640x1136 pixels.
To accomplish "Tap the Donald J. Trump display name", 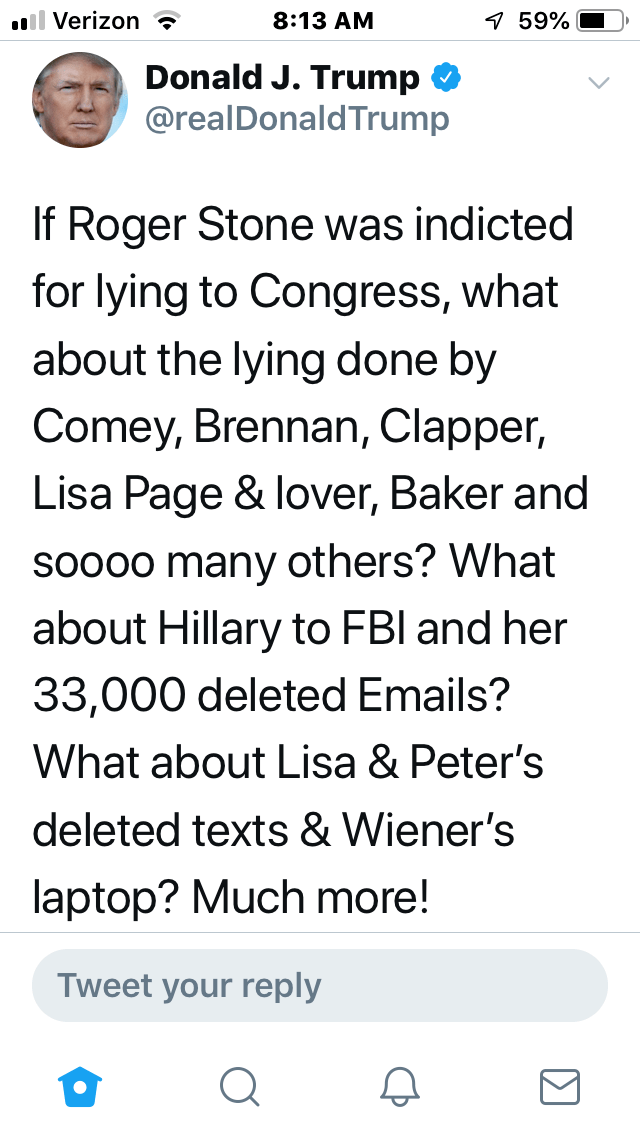I will [282, 77].
